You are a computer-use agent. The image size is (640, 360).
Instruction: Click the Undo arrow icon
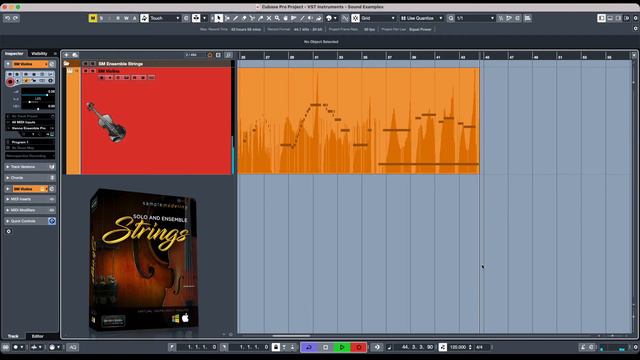[x=7, y=18]
